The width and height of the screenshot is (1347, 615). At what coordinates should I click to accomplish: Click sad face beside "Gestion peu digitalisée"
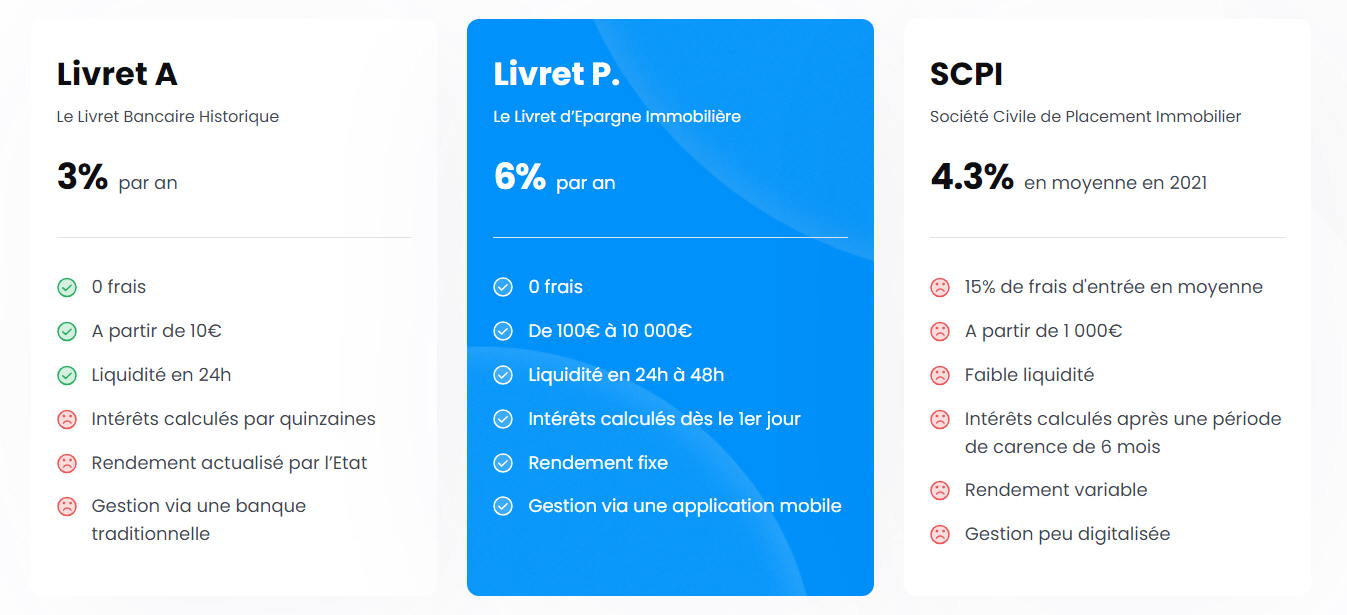click(940, 535)
